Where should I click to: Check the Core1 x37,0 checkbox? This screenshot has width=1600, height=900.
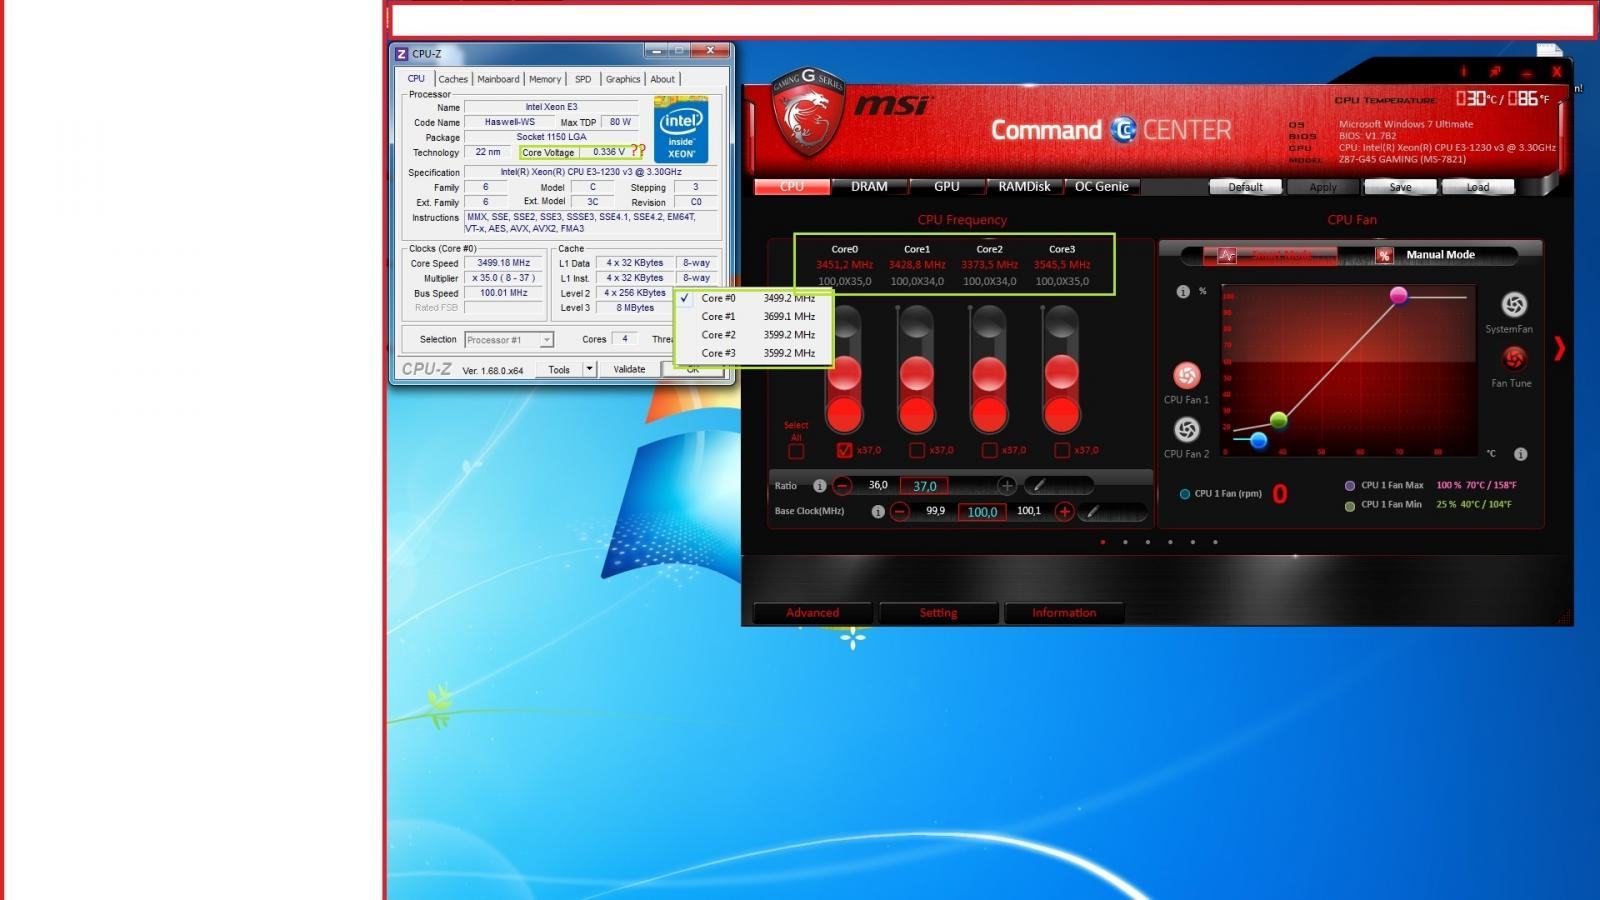click(x=916, y=451)
